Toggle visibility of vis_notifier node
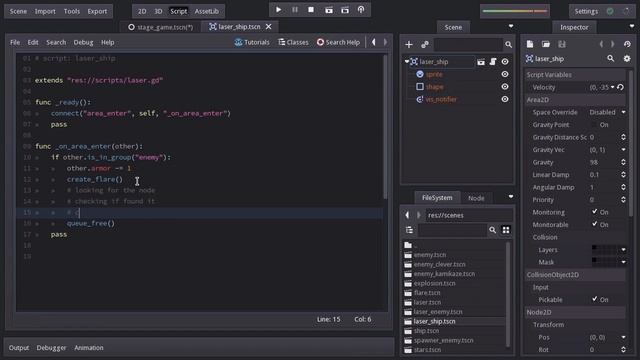Screen dimensions: 640x360 505,99
